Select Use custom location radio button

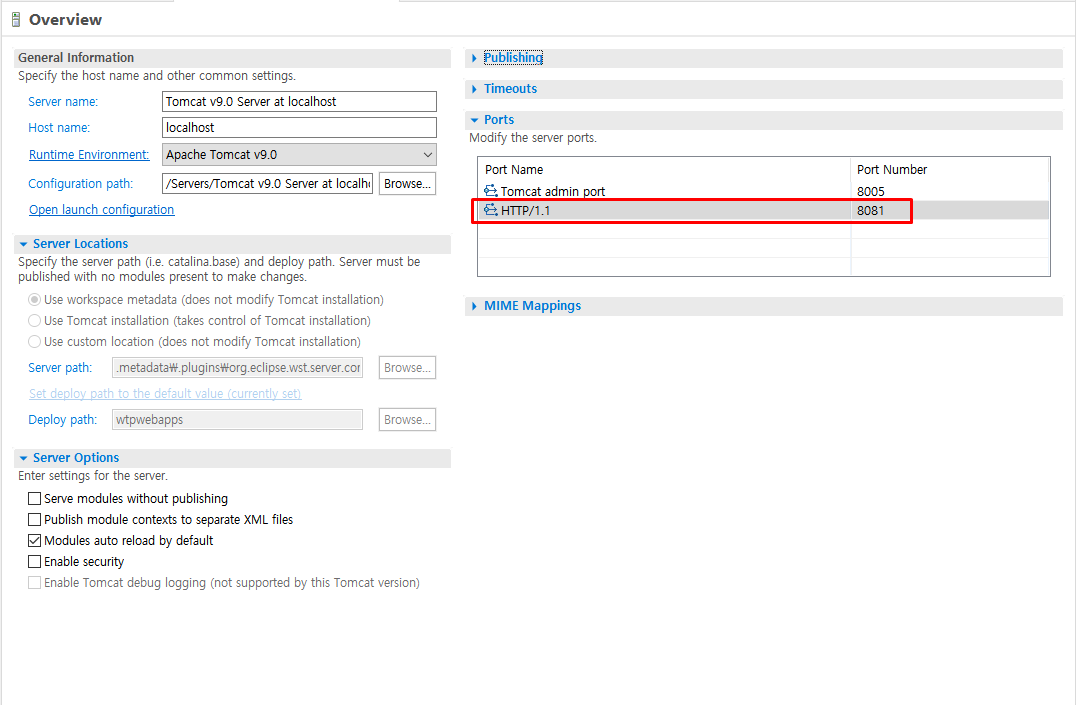[34, 341]
